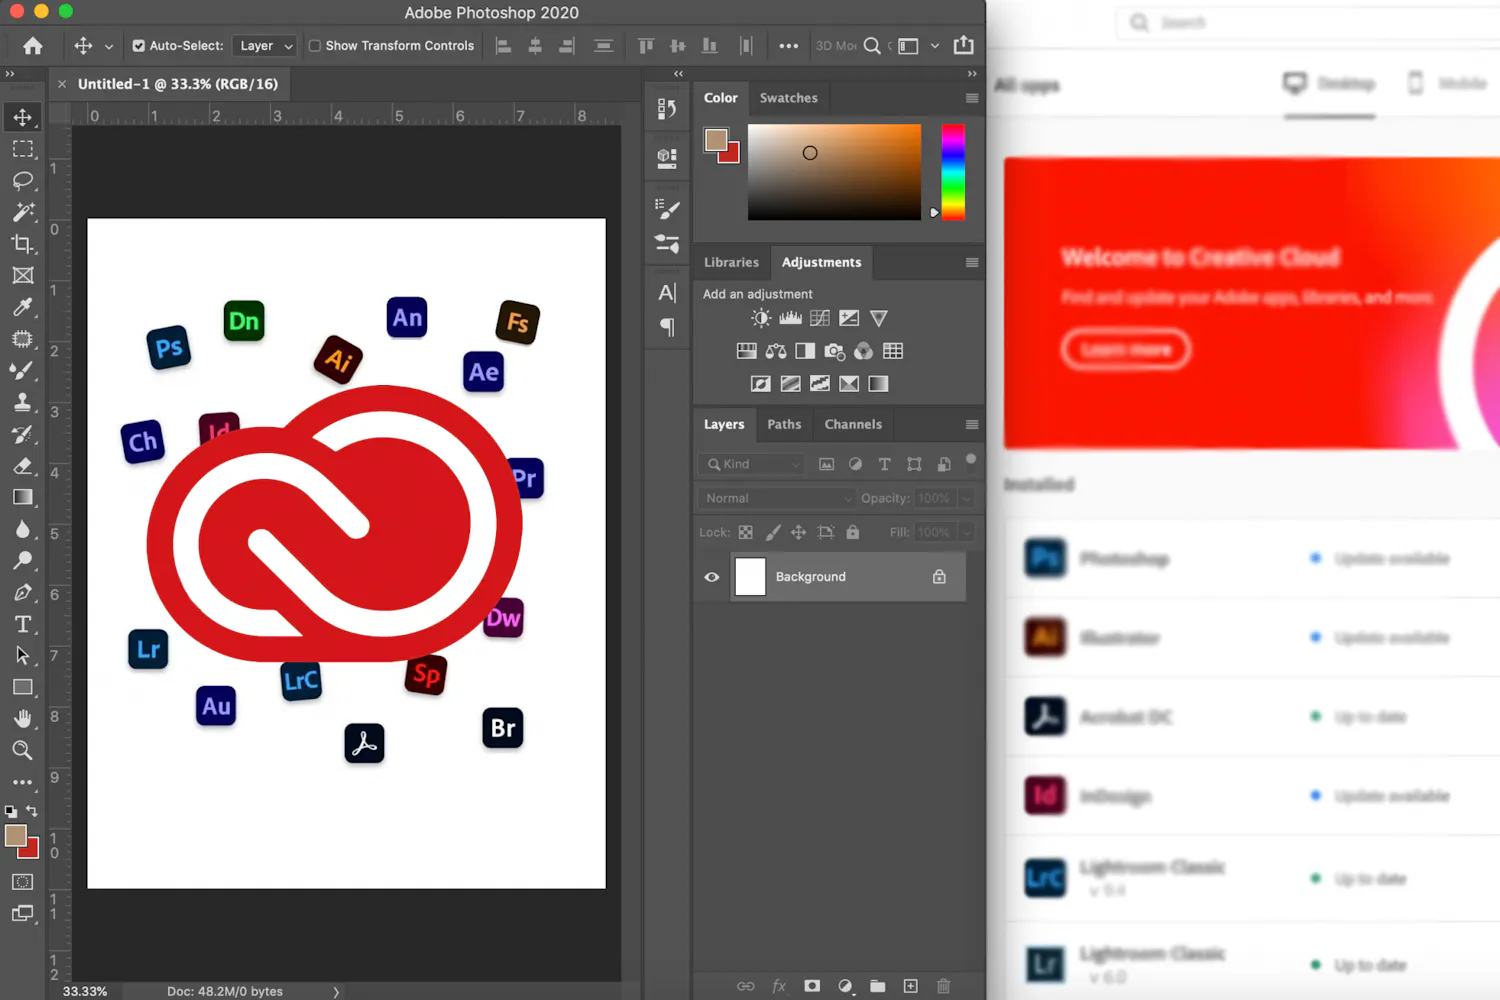
Task: Go to Photoshop Home screen
Action: point(33,46)
